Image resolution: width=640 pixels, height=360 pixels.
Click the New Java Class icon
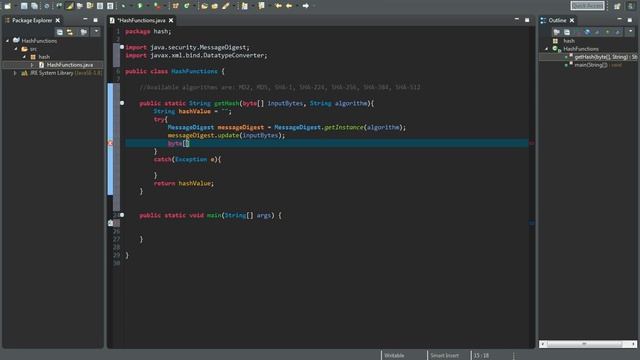[187, 6]
